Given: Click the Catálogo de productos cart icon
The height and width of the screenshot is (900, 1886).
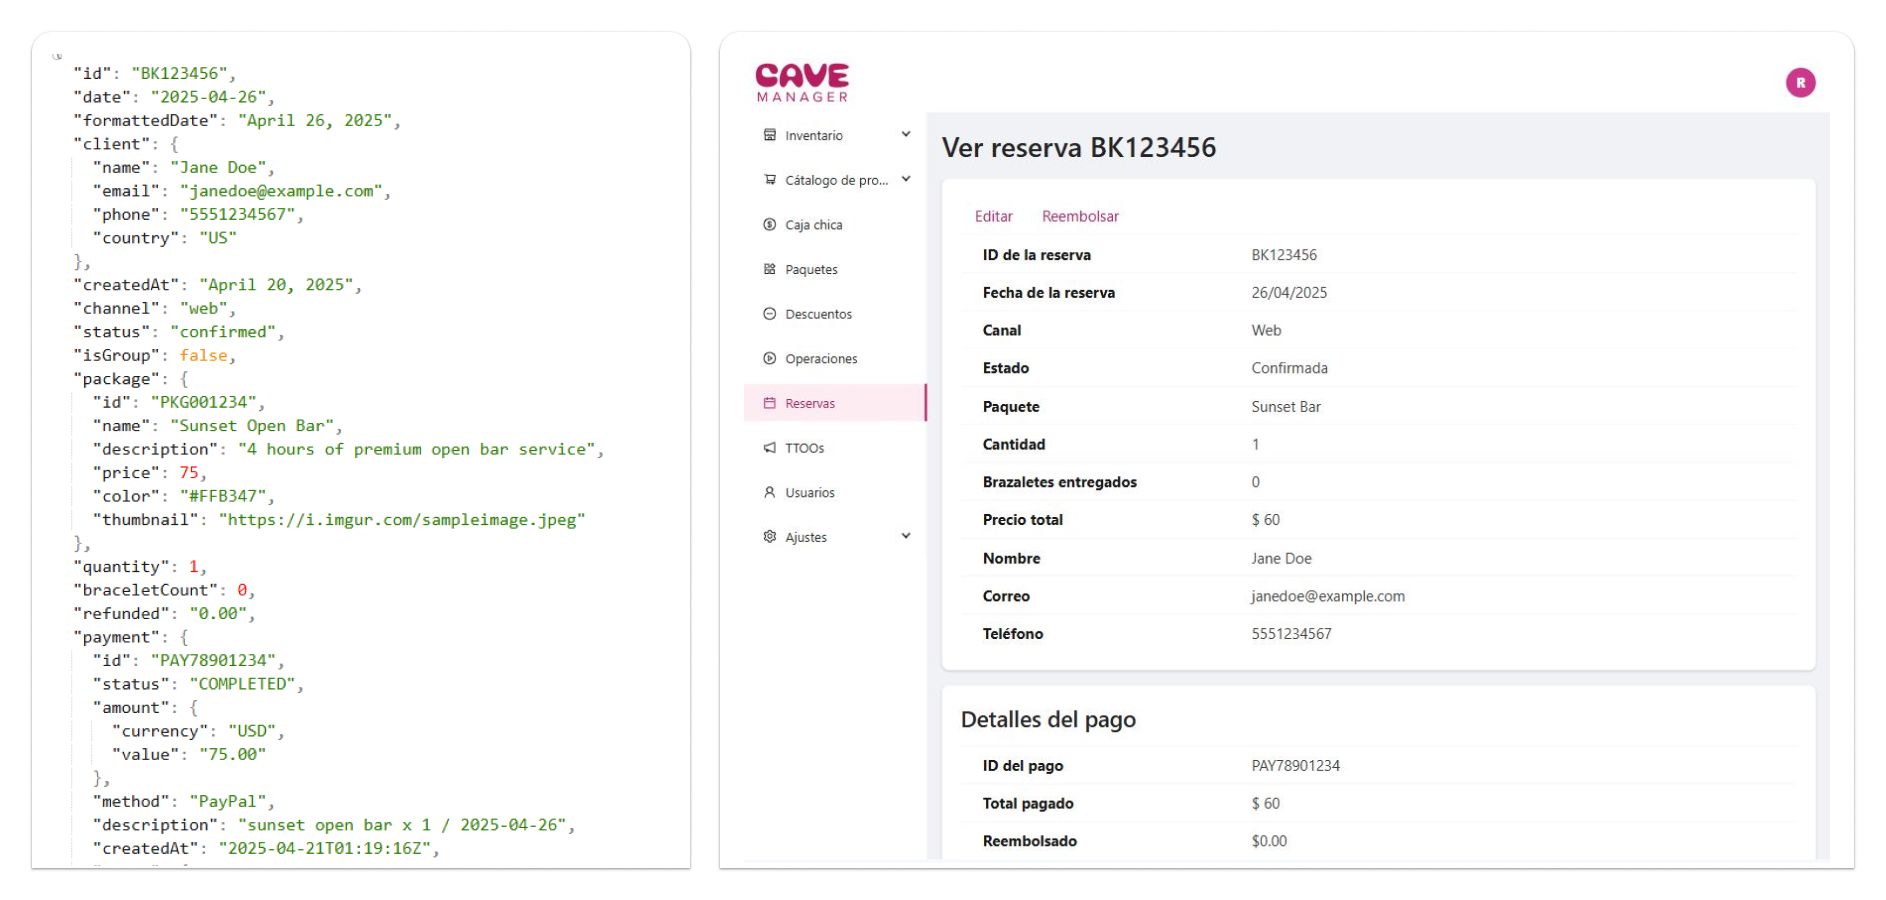Looking at the screenshot, I should click(x=769, y=180).
